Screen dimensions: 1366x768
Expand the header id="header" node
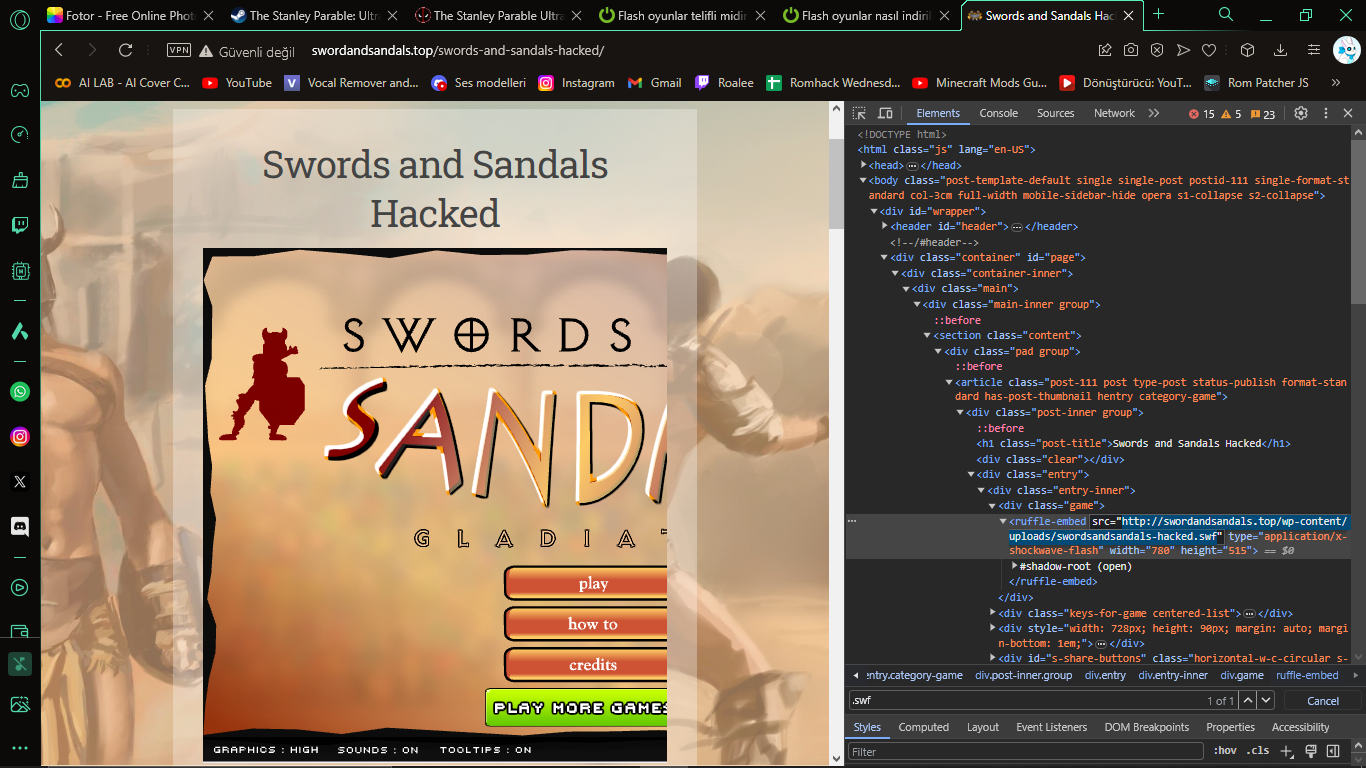(x=885, y=226)
